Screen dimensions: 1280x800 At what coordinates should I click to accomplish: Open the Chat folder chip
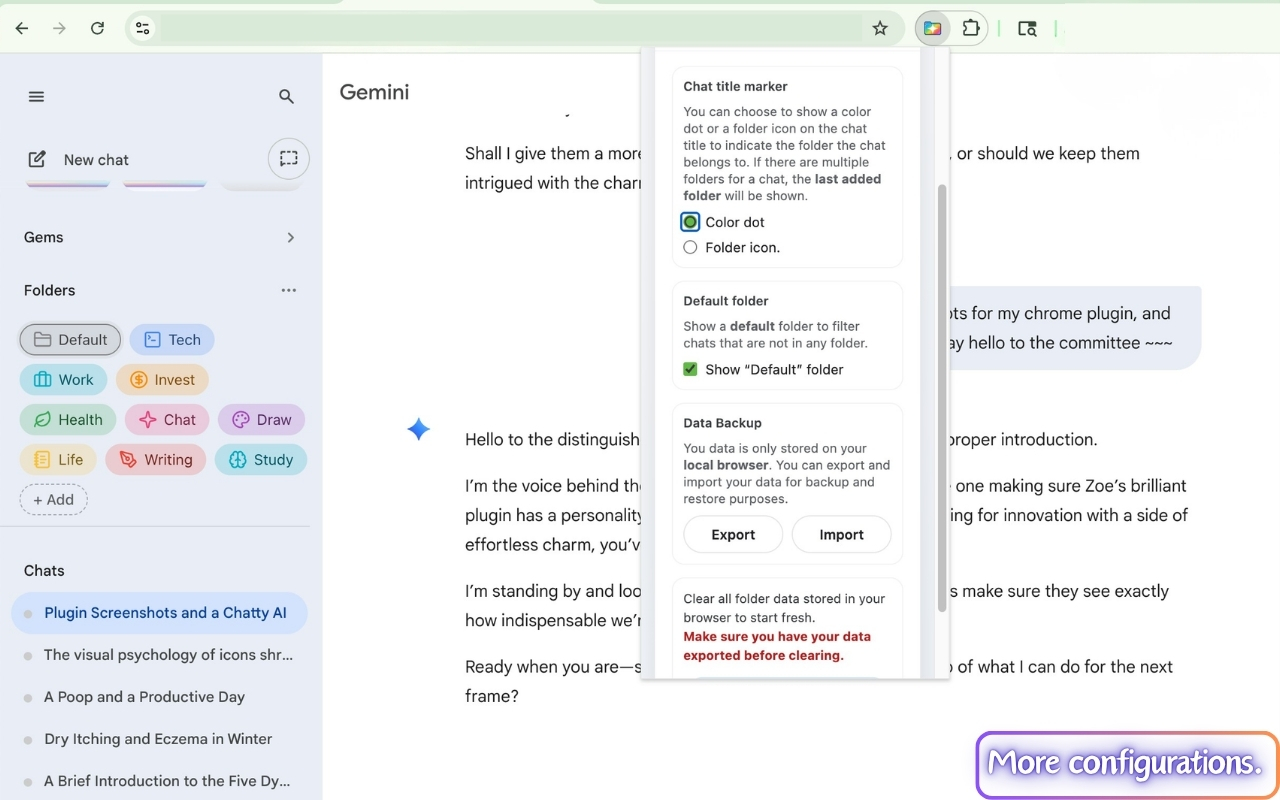tap(167, 420)
